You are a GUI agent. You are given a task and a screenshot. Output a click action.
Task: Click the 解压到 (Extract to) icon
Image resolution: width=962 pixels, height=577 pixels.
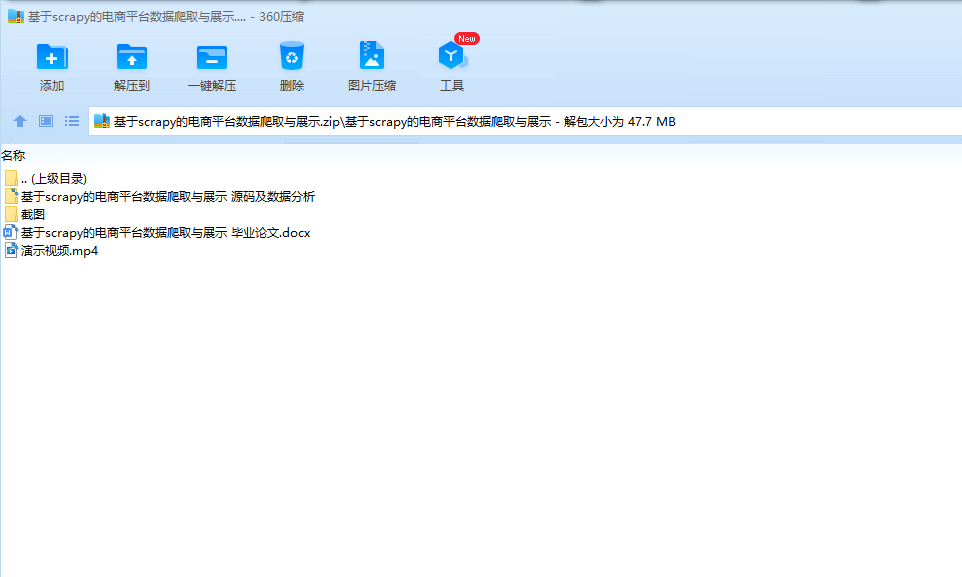[132, 57]
